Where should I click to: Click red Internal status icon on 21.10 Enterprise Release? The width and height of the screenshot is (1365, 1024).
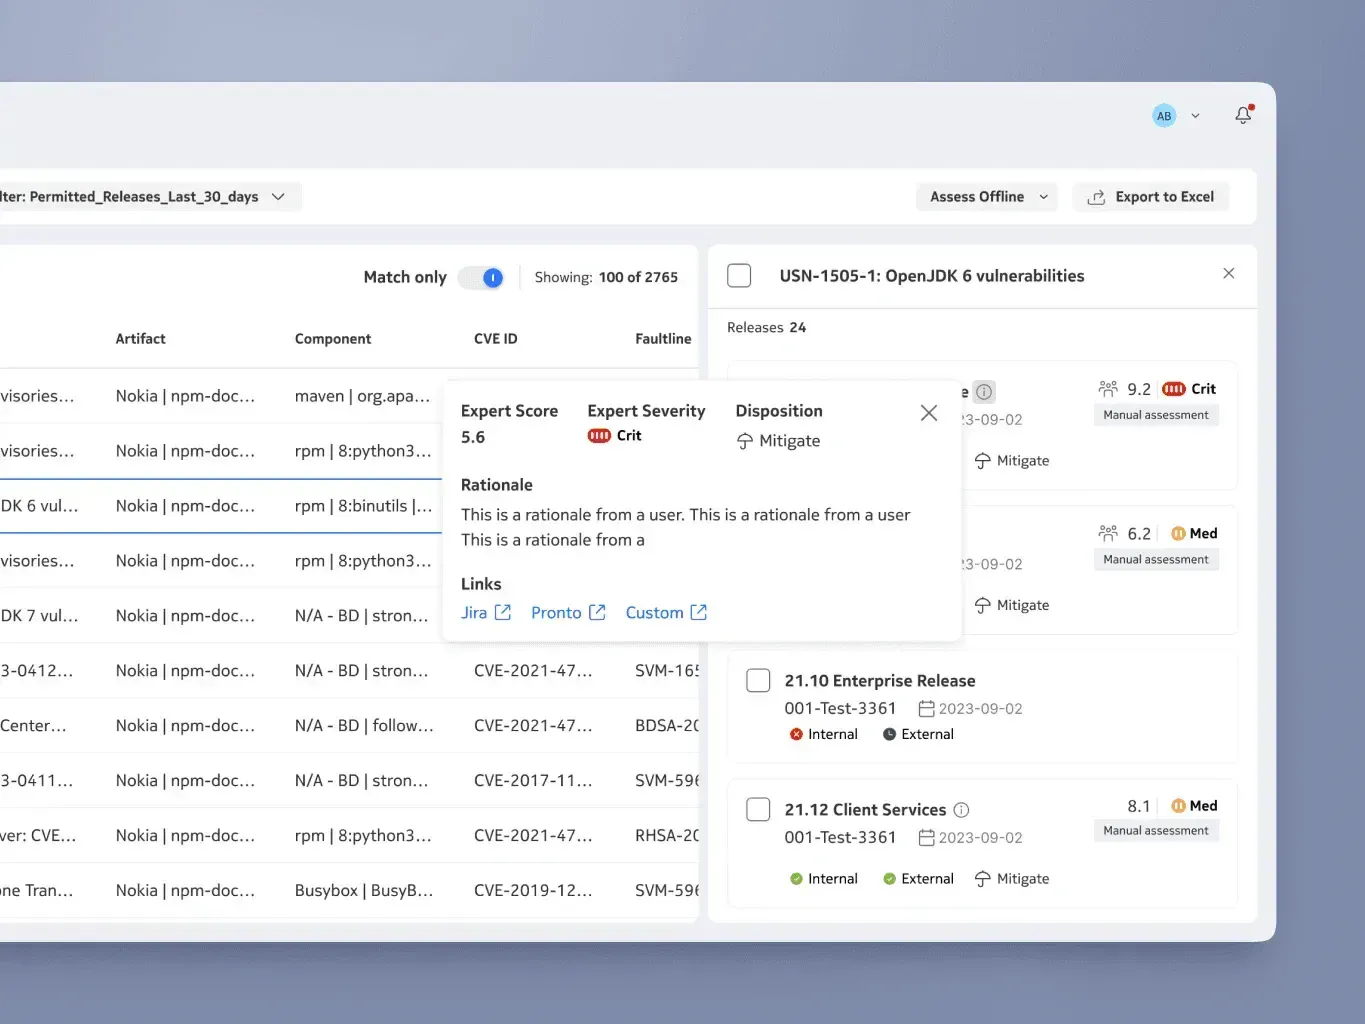click(796, 734)
